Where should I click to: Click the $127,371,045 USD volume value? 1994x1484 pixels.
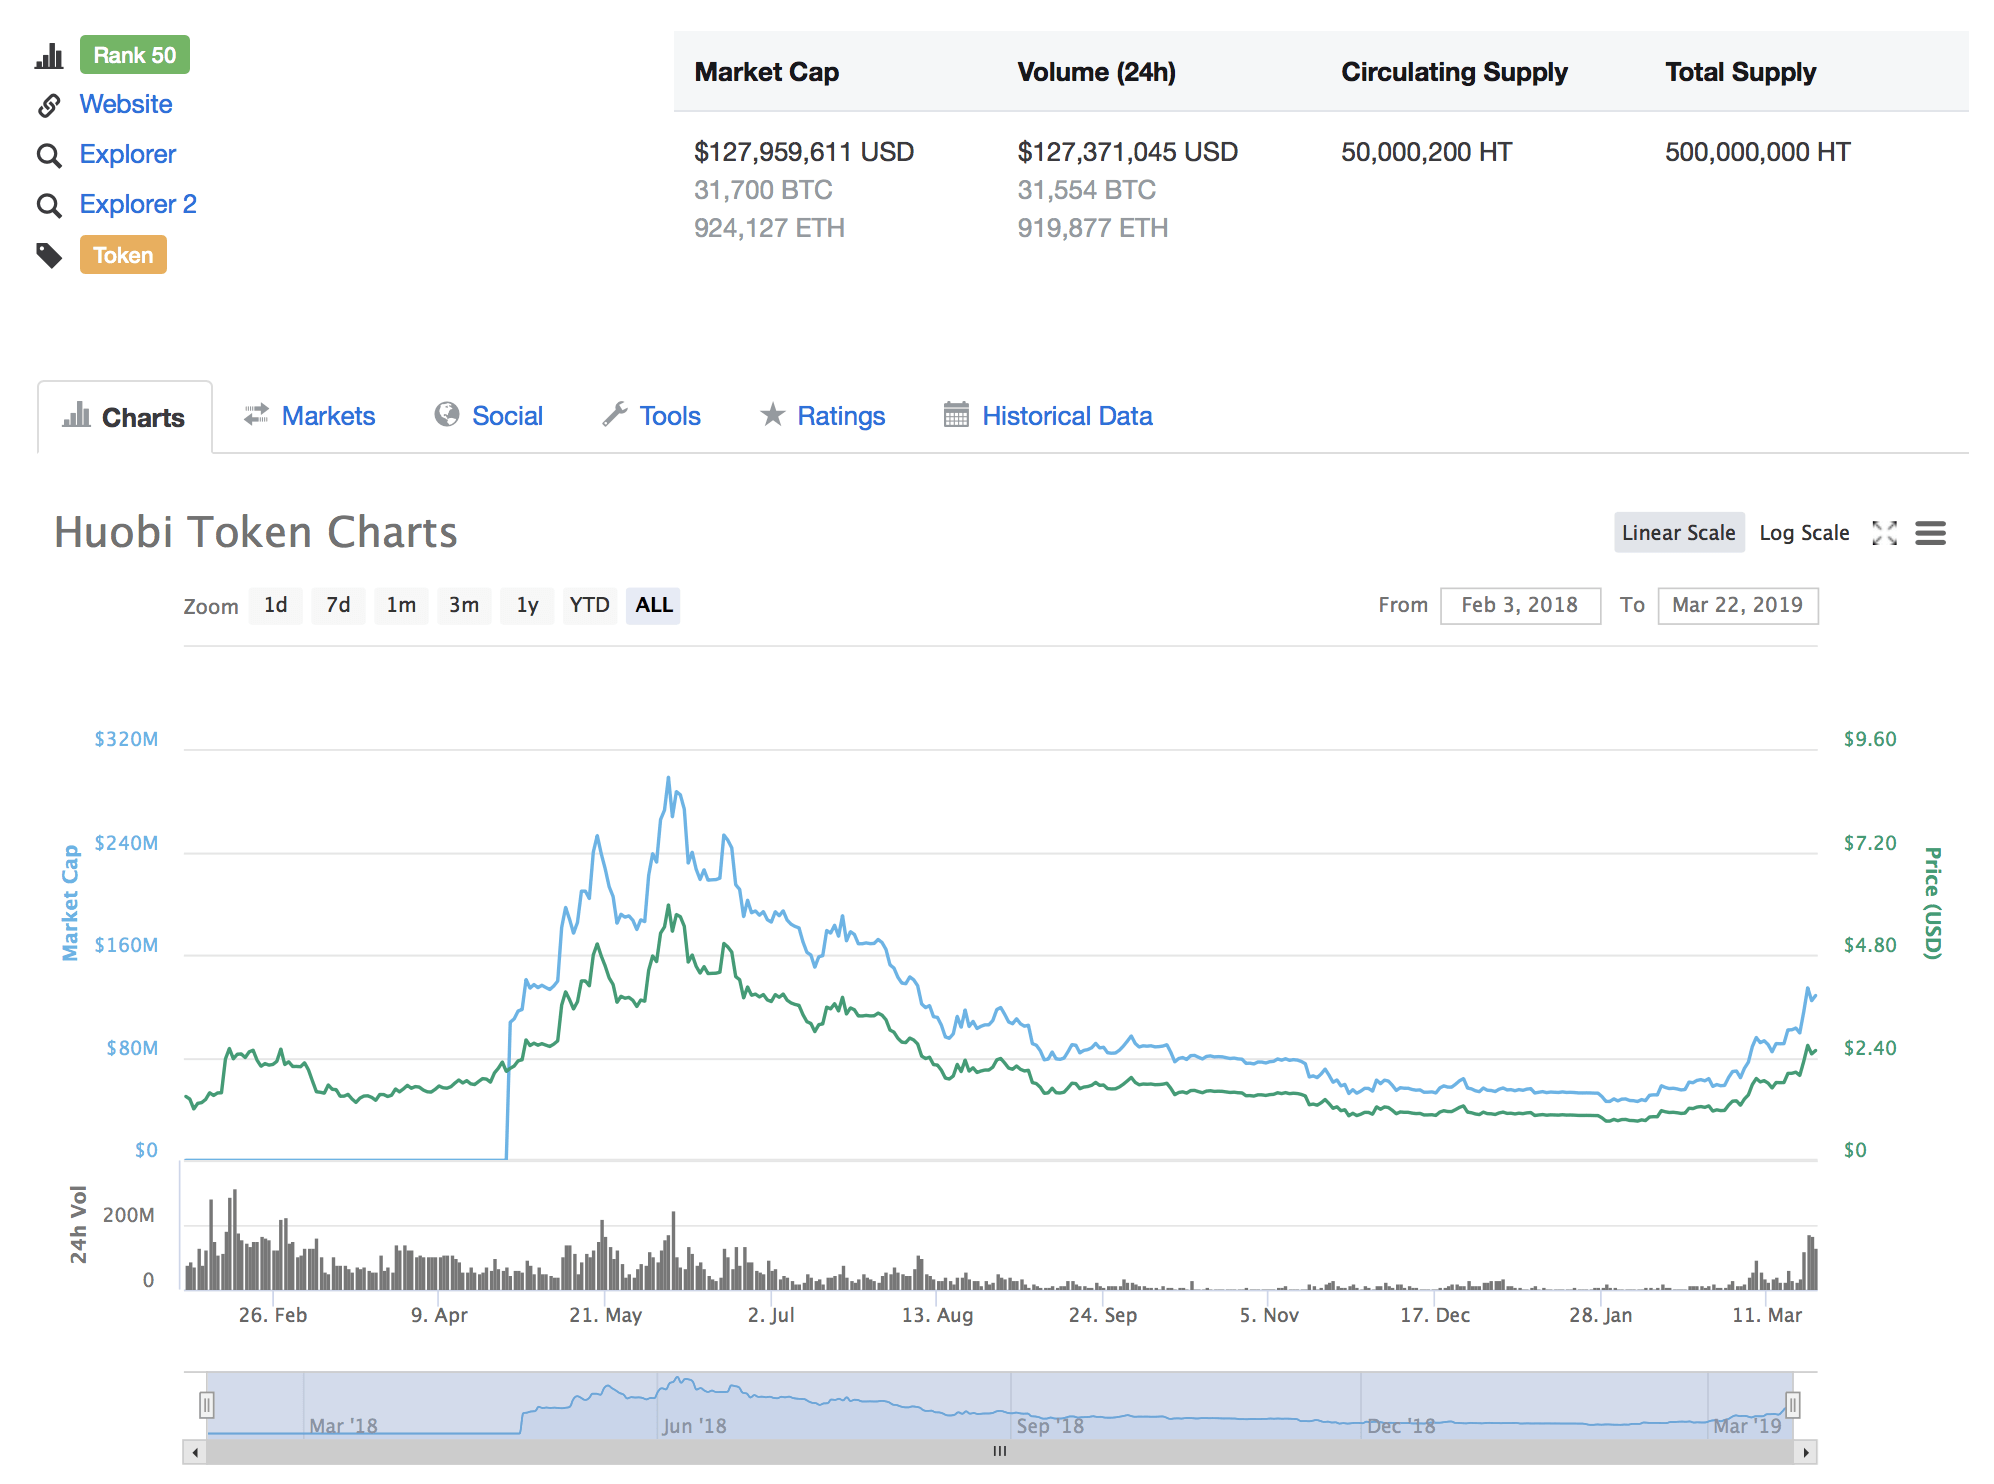1128,152
